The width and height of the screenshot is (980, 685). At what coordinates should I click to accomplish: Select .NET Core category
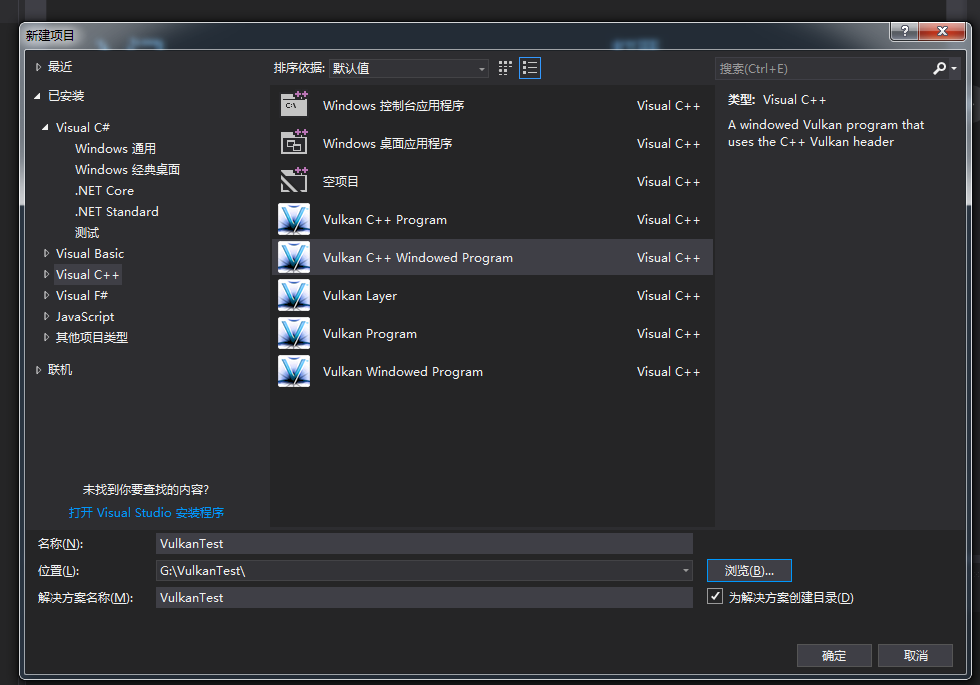tap(104, 191)
